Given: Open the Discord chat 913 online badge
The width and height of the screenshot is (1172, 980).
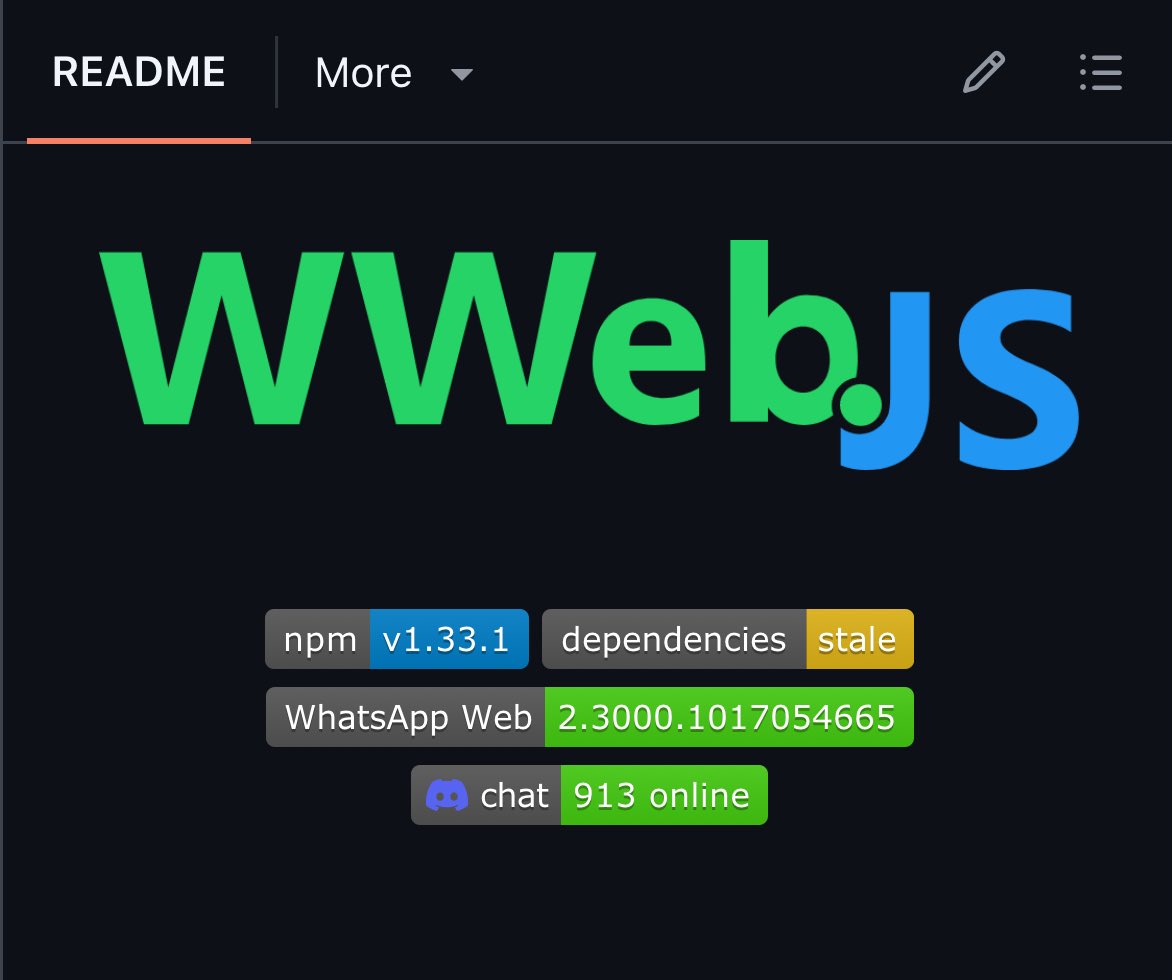Looking at the screenshot, I should (x=589, y=795).
